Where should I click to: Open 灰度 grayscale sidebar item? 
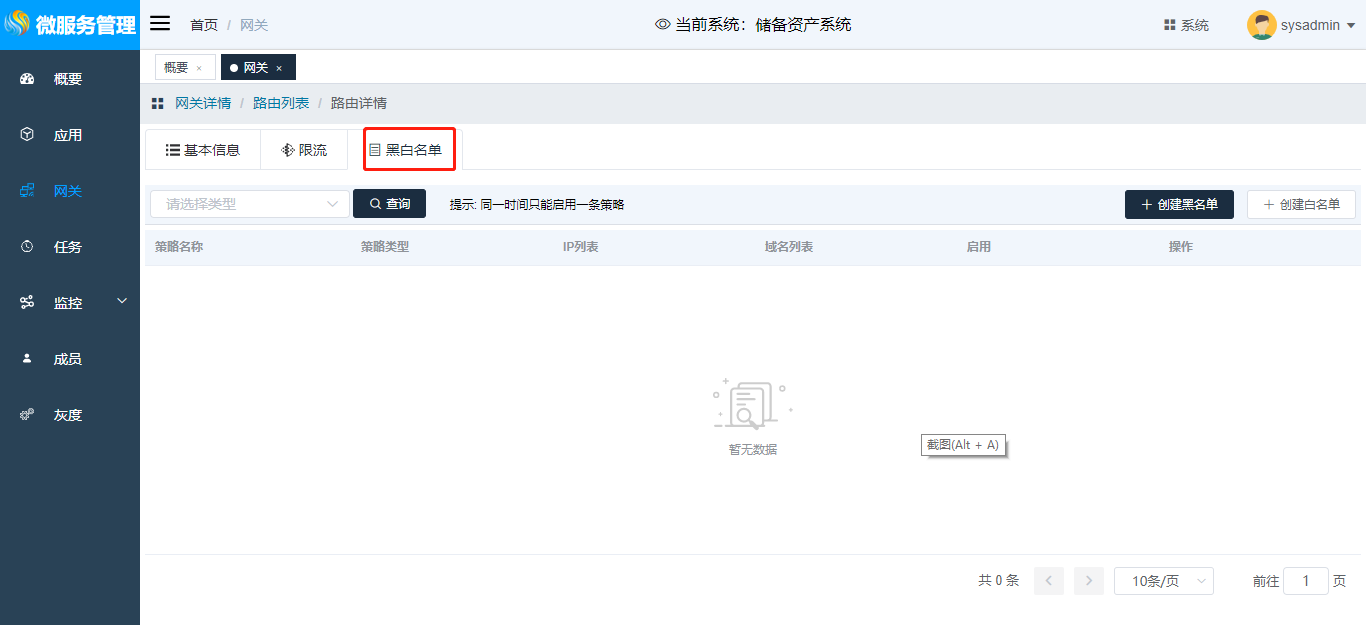pos(68,415)
